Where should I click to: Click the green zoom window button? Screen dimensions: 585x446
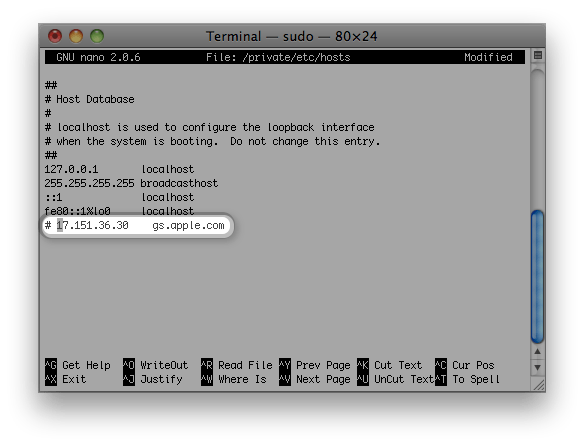(97, 36)
